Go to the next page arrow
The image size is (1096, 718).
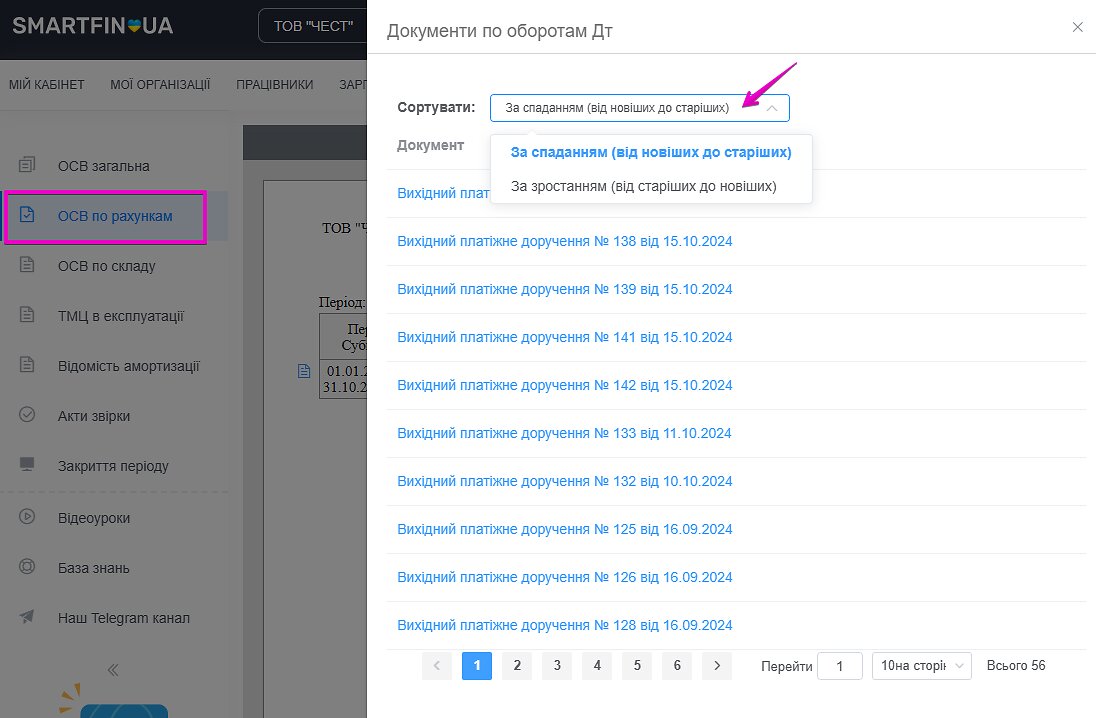pyautogui.click(x=717, y=666)
